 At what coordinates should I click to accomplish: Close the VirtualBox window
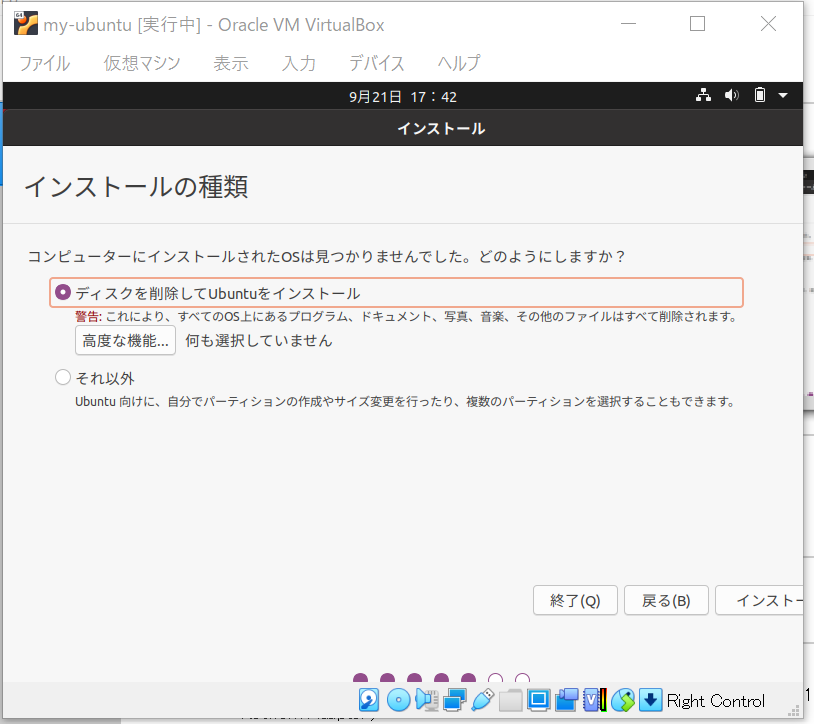768,24
